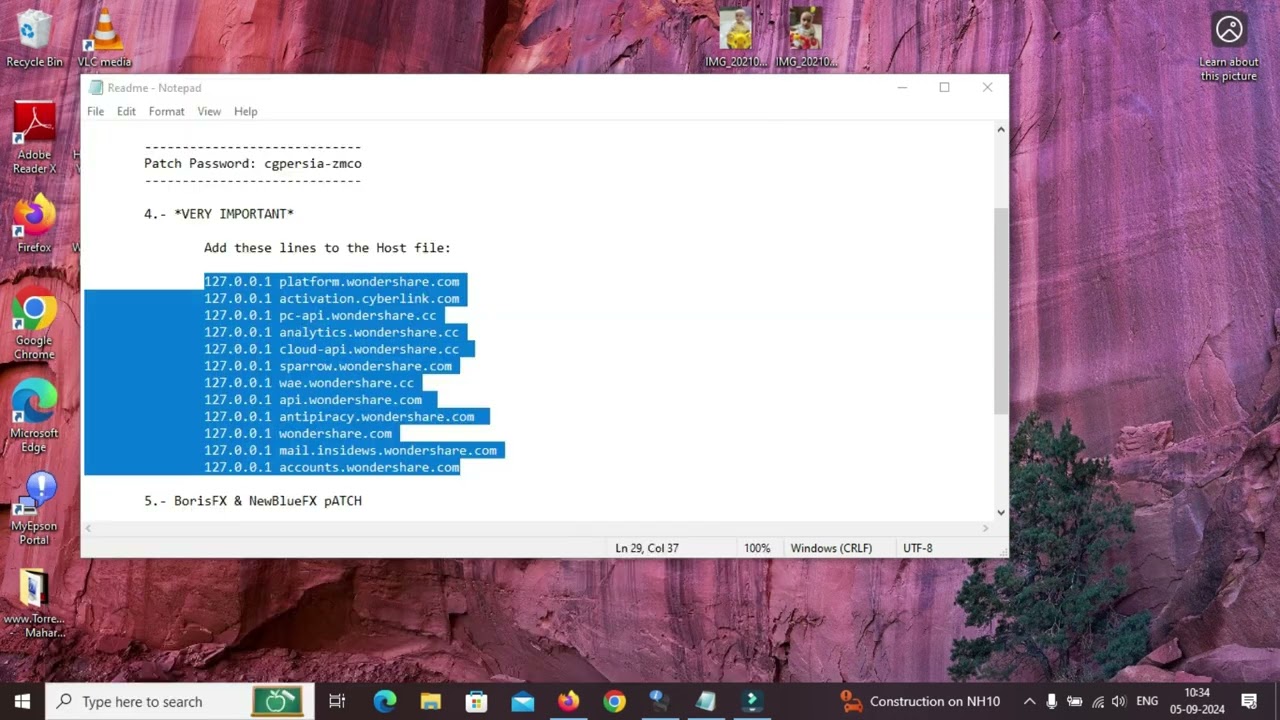This screenshot has width=1280, height=720.
Task: Open Notepad Edit menu
Action: tap(126, 111)
